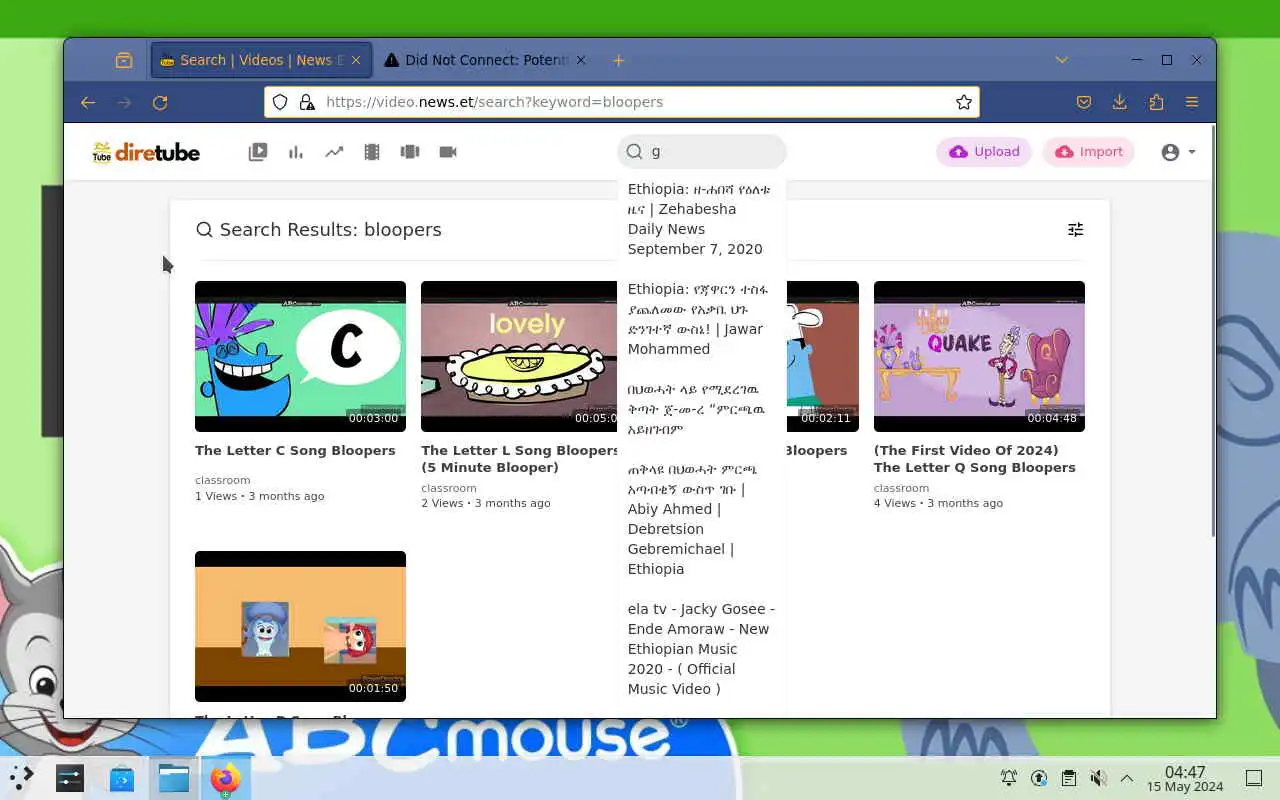This screenshot has height=800, width=1280.
Task: Open the video camera icon in navbar
Action: (448, 152)
